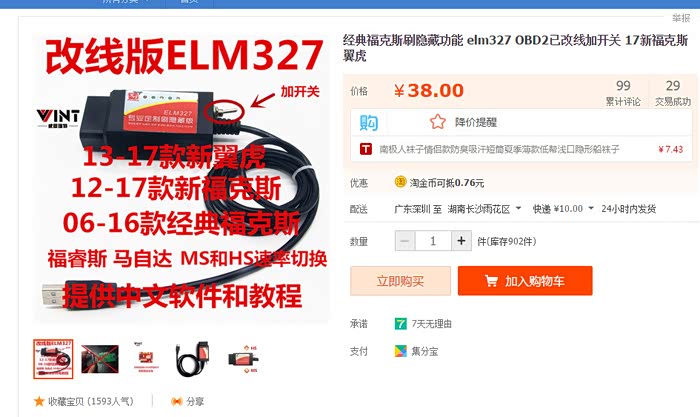The image size is (700, 417).
Task: Click the 集分宝 colorful payment icon
Action: [x=400, y=351]
